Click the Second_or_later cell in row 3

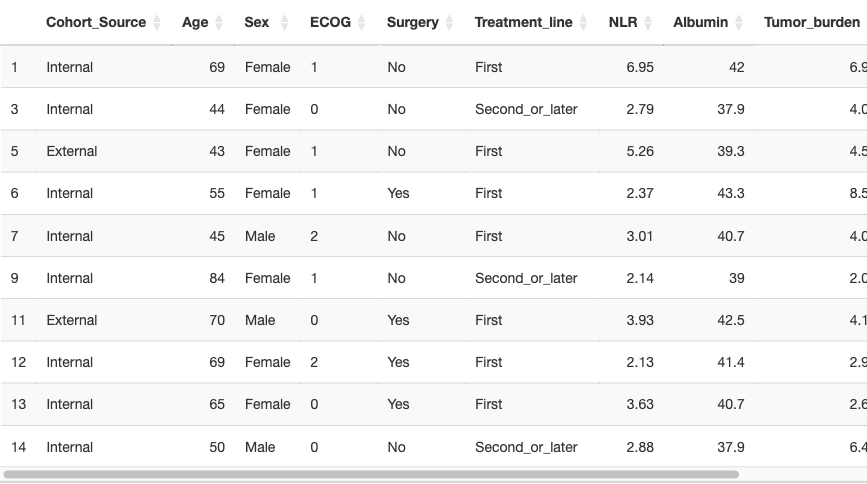click(526, 109)
